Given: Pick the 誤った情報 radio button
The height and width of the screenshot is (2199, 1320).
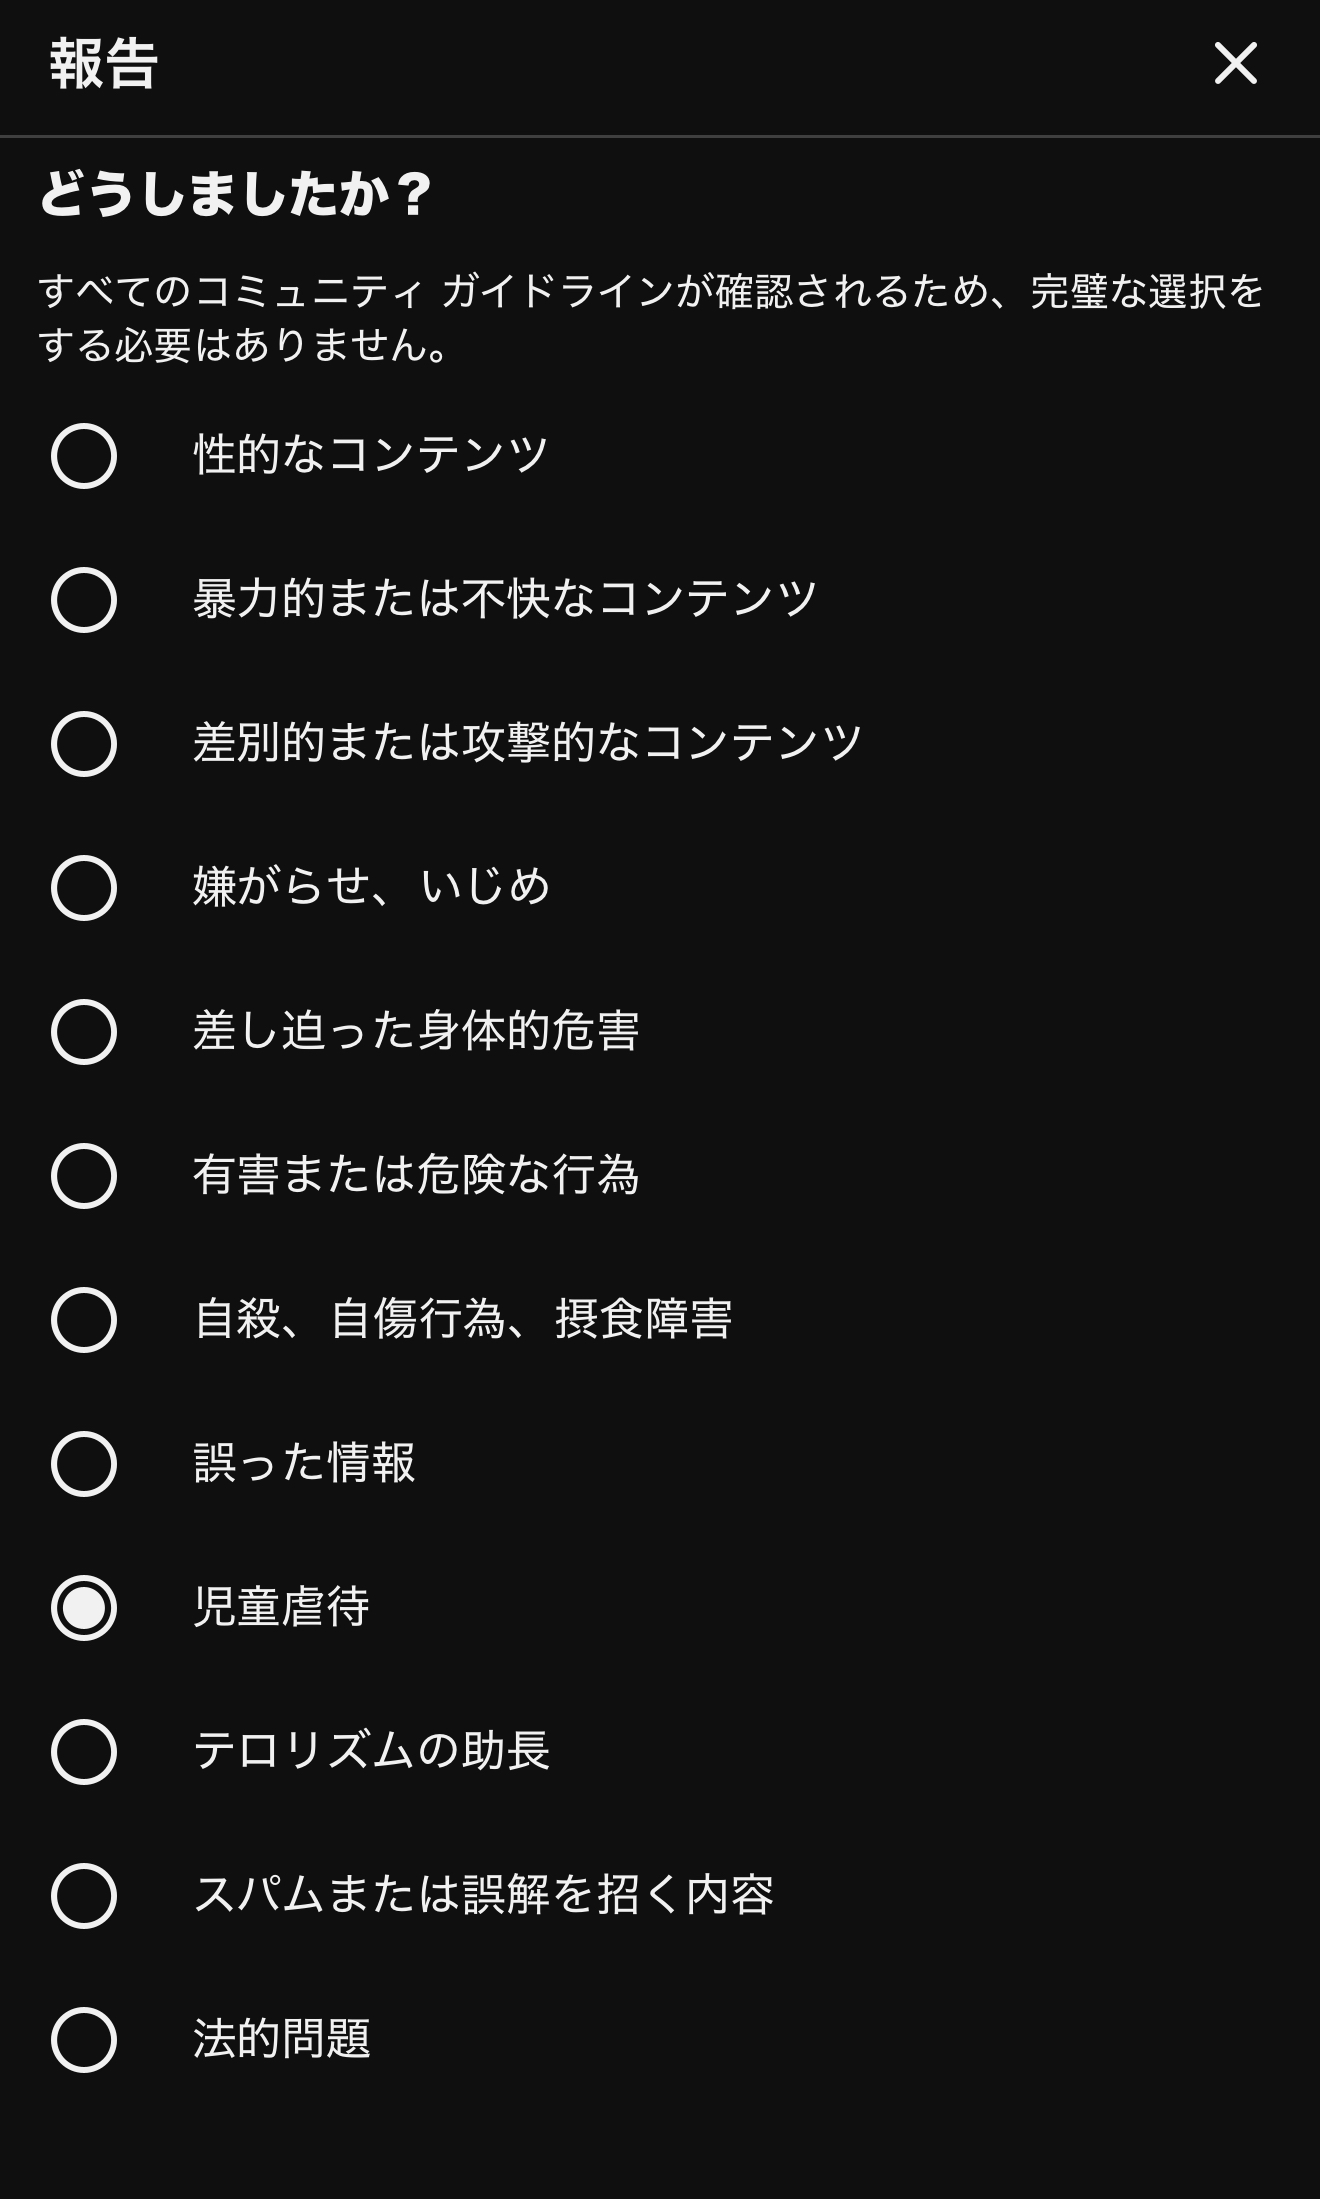Looking at the screenshot, I should [84, 1464].
